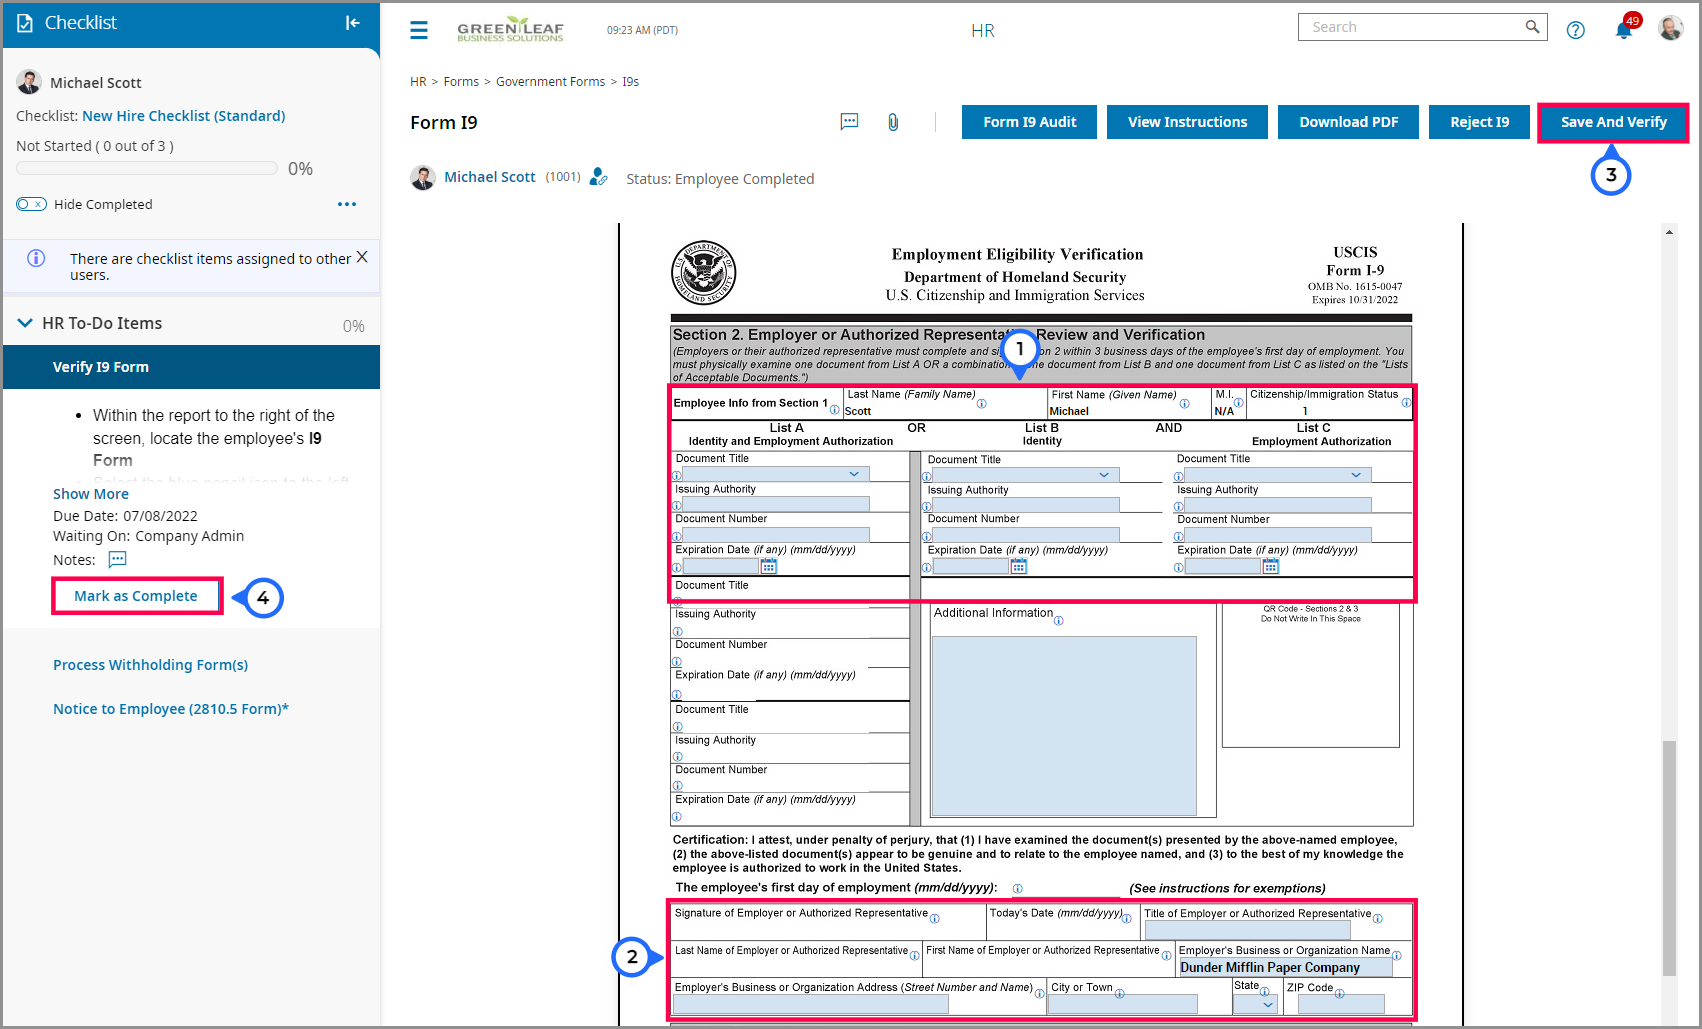This screenshot has width=1702, height=1029.
Task: Click Save And Verify button
Action: click(x=1613, y=122)
